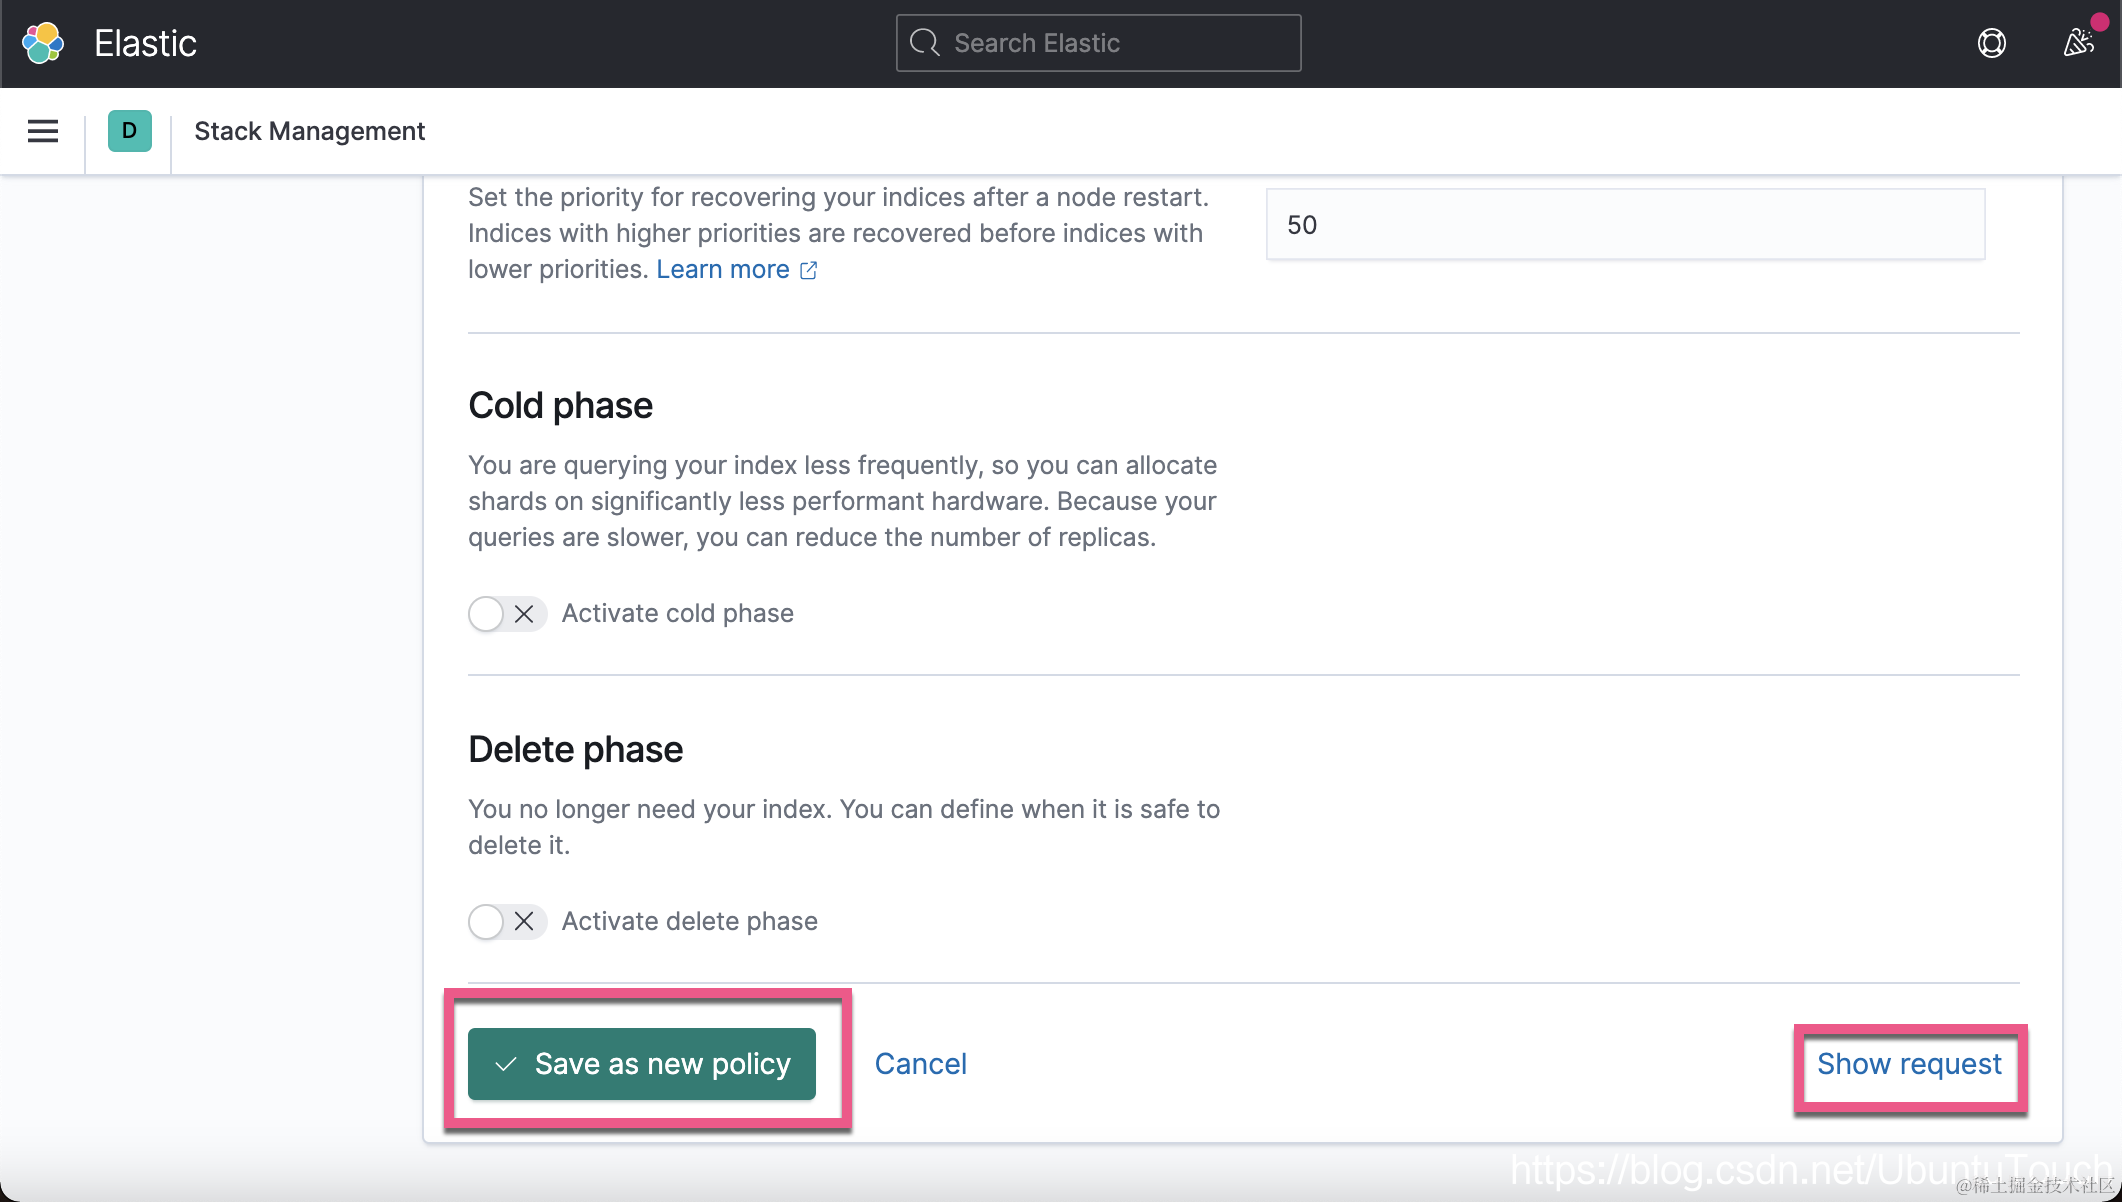Image resolution: width=2122 pixels, height=1202 pixels.
Task: Enable the Activate cold phase switch
Action: (507, 614)
